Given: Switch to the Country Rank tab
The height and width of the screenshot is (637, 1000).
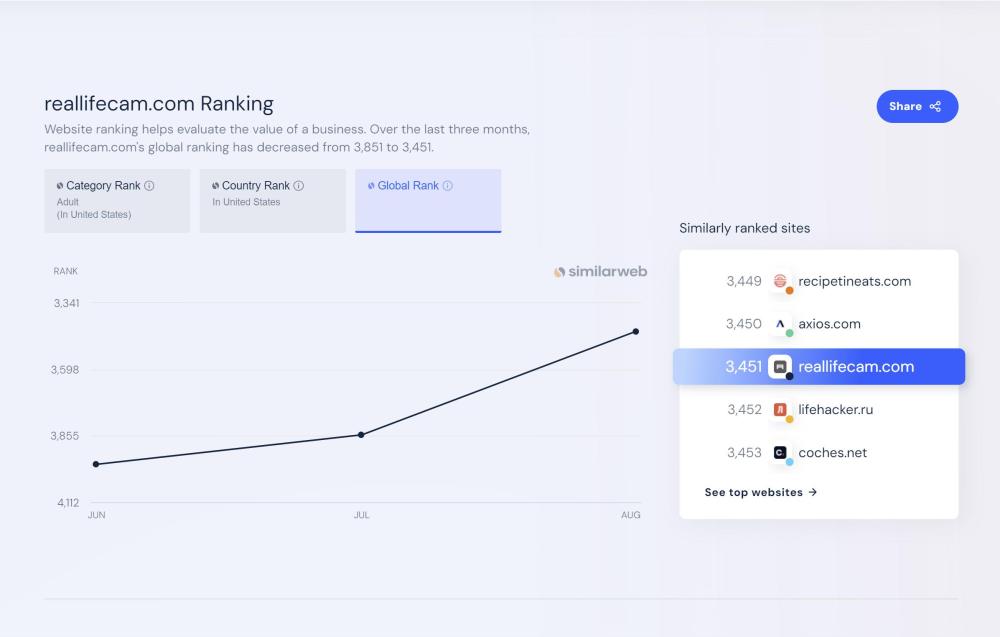Looking at the screenshot, I should pos(272,200).
